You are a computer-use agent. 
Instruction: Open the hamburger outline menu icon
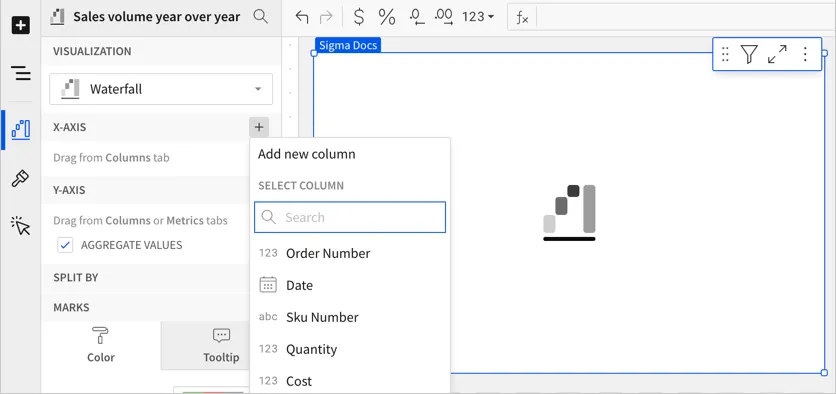[x=21, y=73]
